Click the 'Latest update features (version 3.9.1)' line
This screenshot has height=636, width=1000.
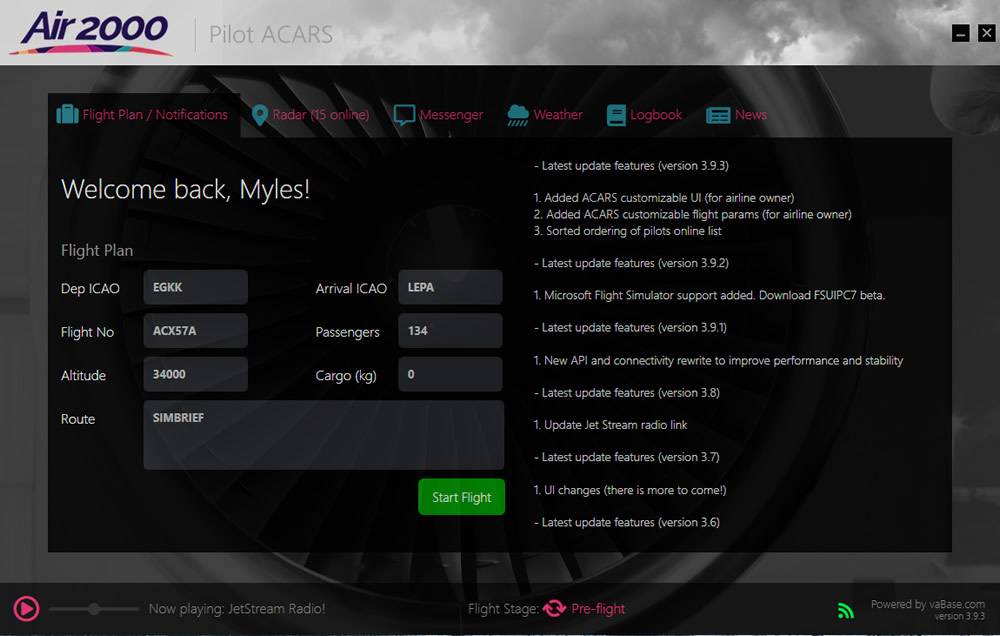pos(631,328)
